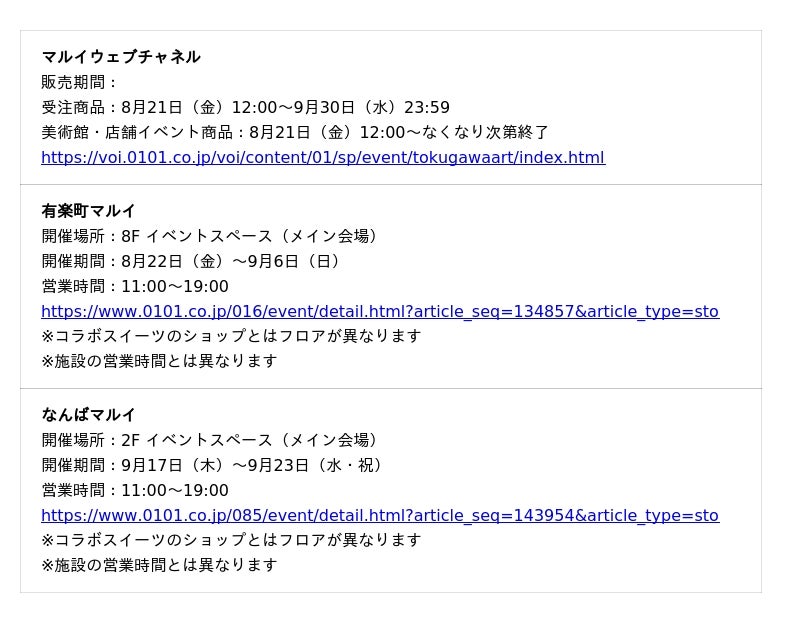
Task: Open the 016 event detail link for 有楽町マルイ
Action: tap(380, 311)
